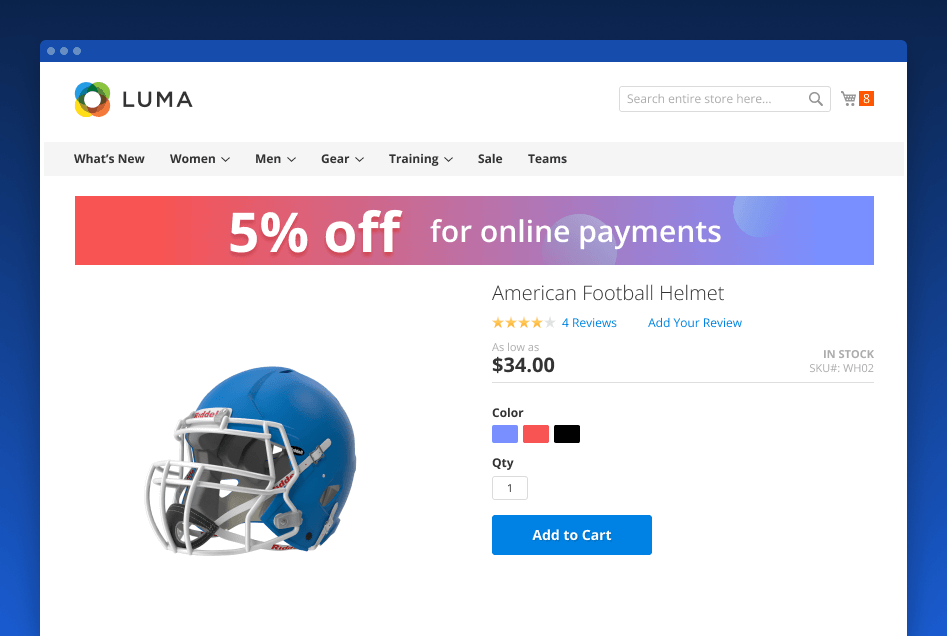
Task: Select the blue color swatch
Action: tap(505, 434)
